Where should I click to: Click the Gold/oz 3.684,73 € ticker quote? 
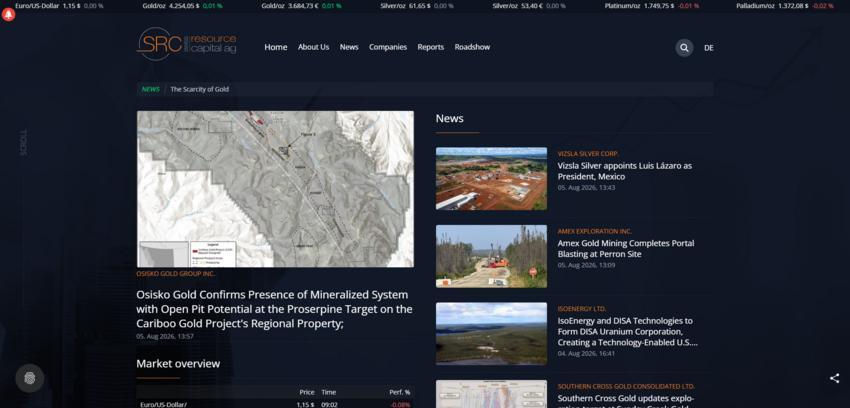click(301, 5)
